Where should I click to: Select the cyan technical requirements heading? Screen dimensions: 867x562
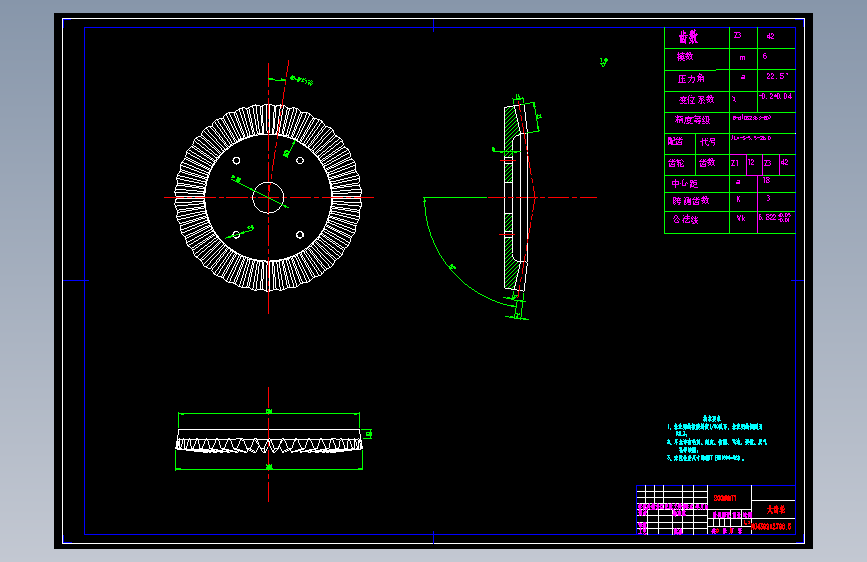click(712, 419)
